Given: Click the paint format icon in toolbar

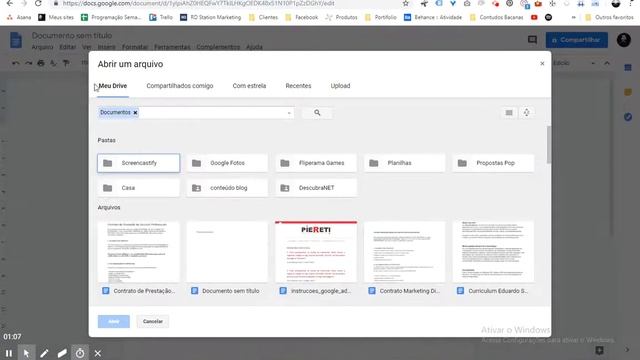Looking at the screenshot, I should (66, 63).
